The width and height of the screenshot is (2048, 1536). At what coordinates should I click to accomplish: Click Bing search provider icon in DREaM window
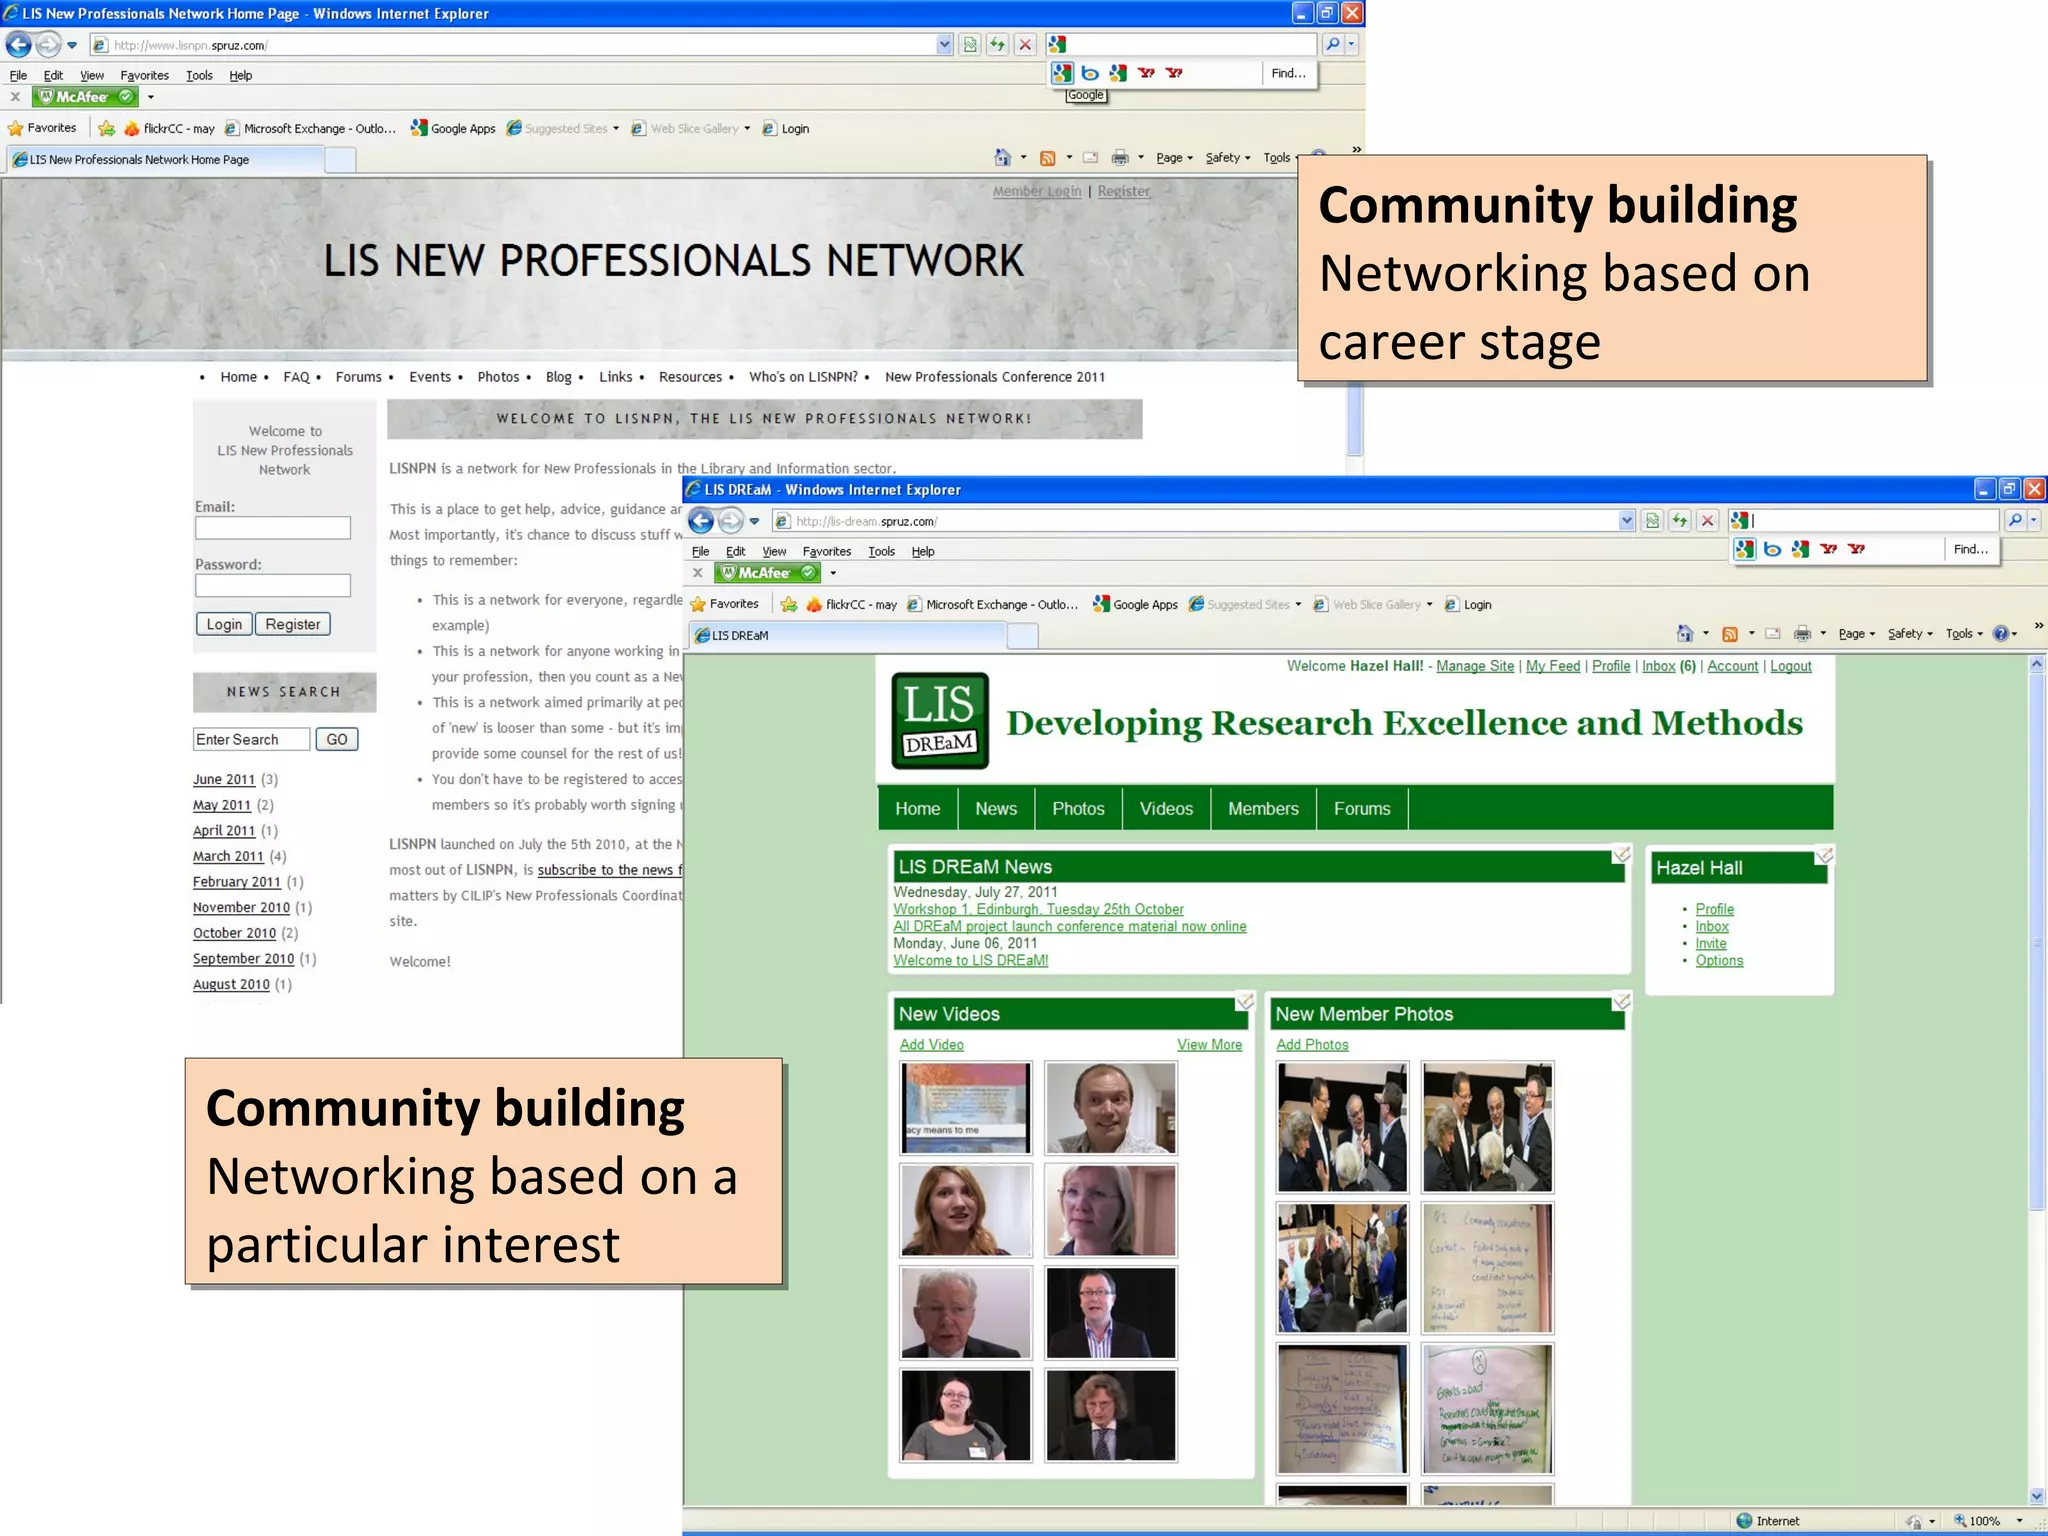click(1773, 549)
